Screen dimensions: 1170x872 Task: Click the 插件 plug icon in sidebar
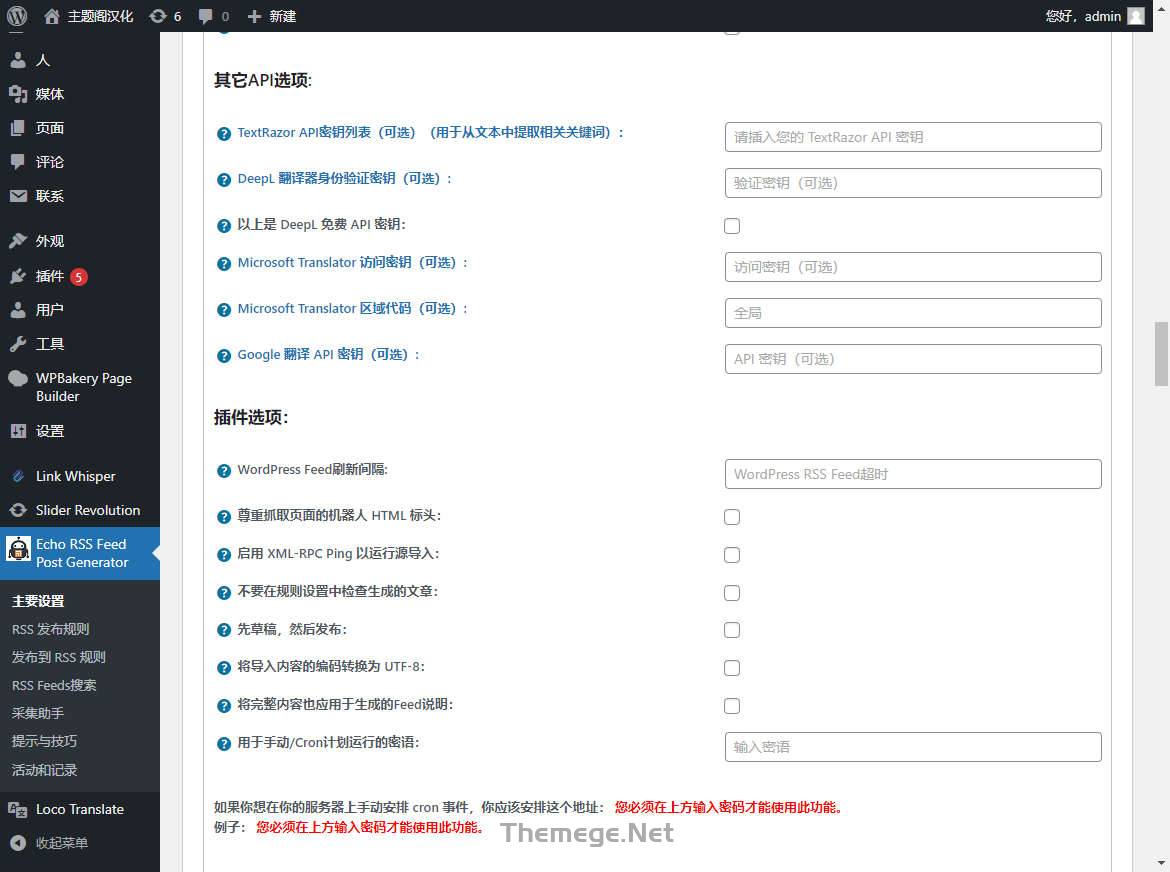18,277
